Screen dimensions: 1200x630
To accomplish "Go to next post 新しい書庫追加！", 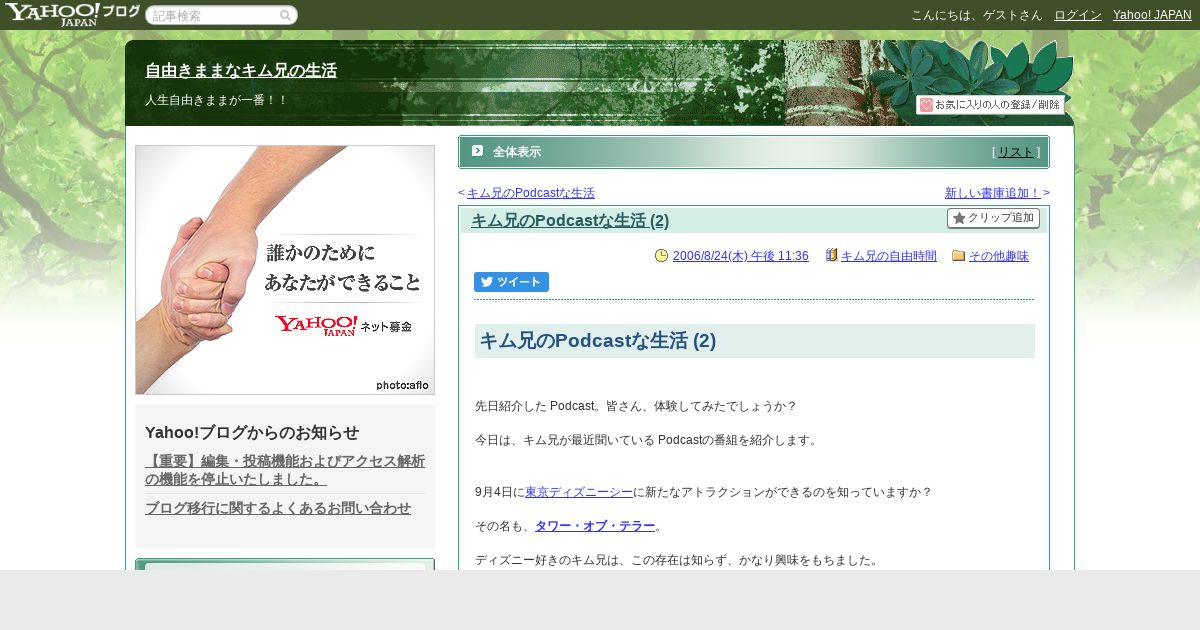I will 993,193.
